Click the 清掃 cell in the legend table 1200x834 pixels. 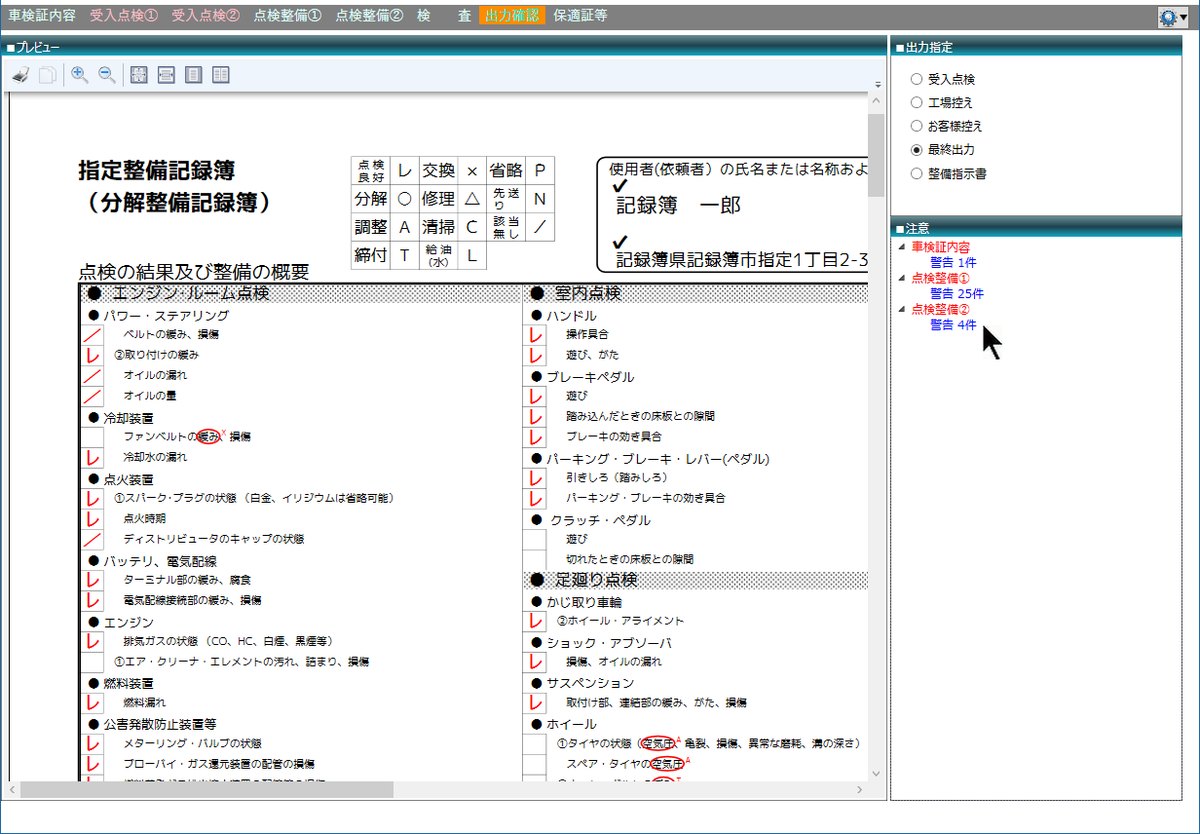tap(438, 227)
